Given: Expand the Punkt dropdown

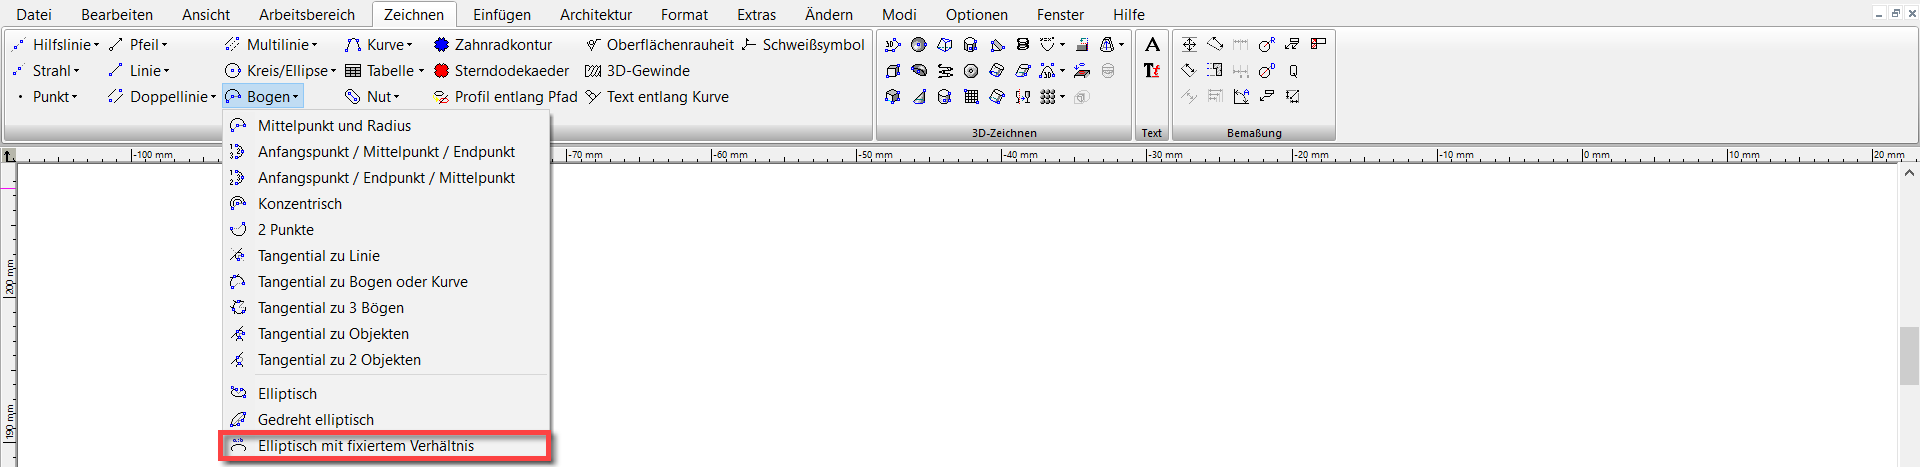Looking at the screenshot, I should (x=74, y=97).
